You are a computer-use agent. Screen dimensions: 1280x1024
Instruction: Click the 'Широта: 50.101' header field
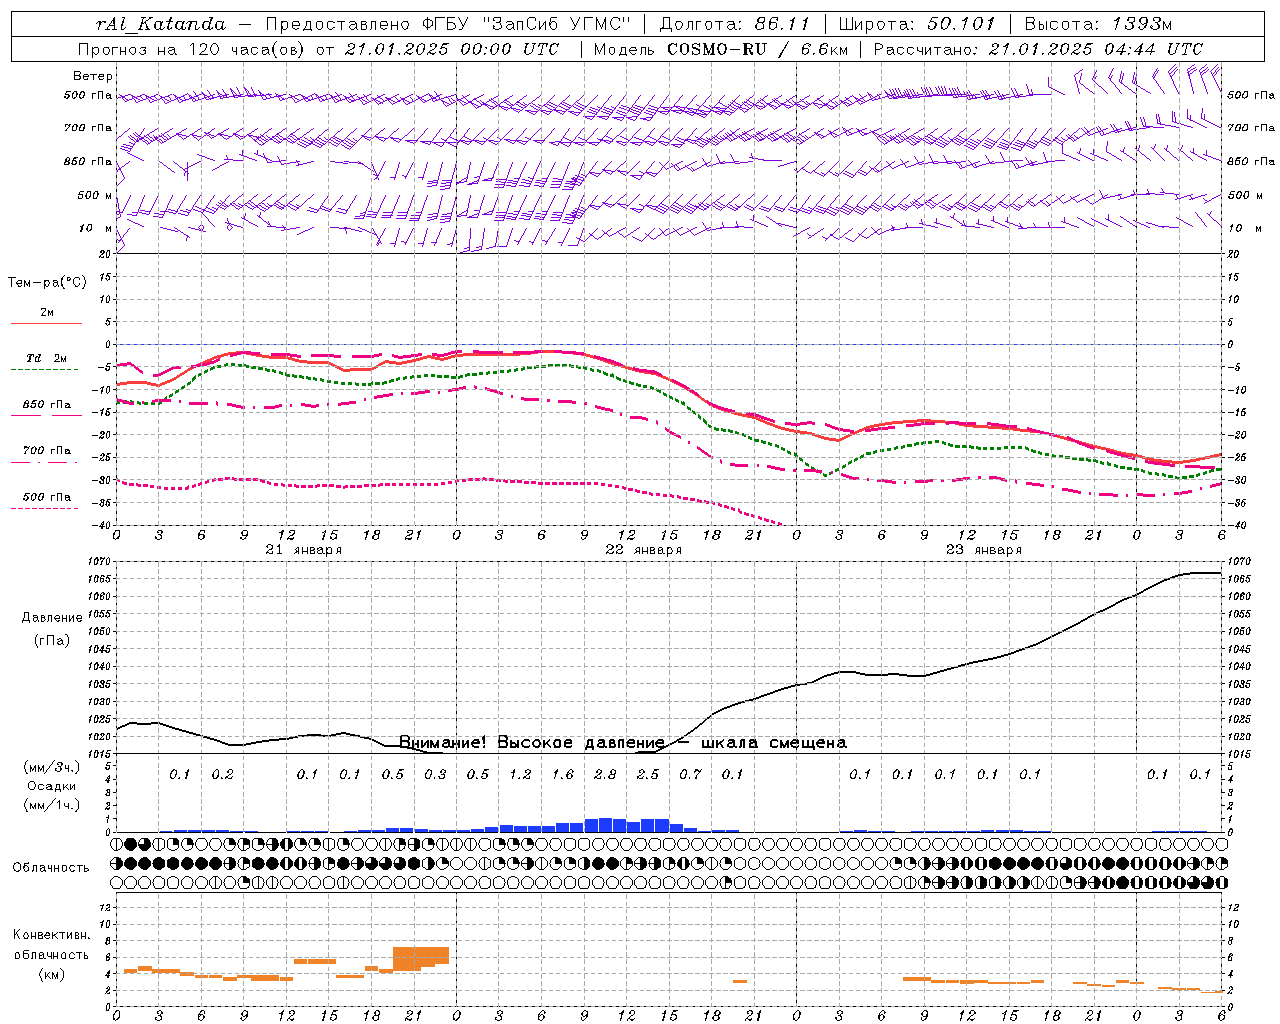[917, 24]
